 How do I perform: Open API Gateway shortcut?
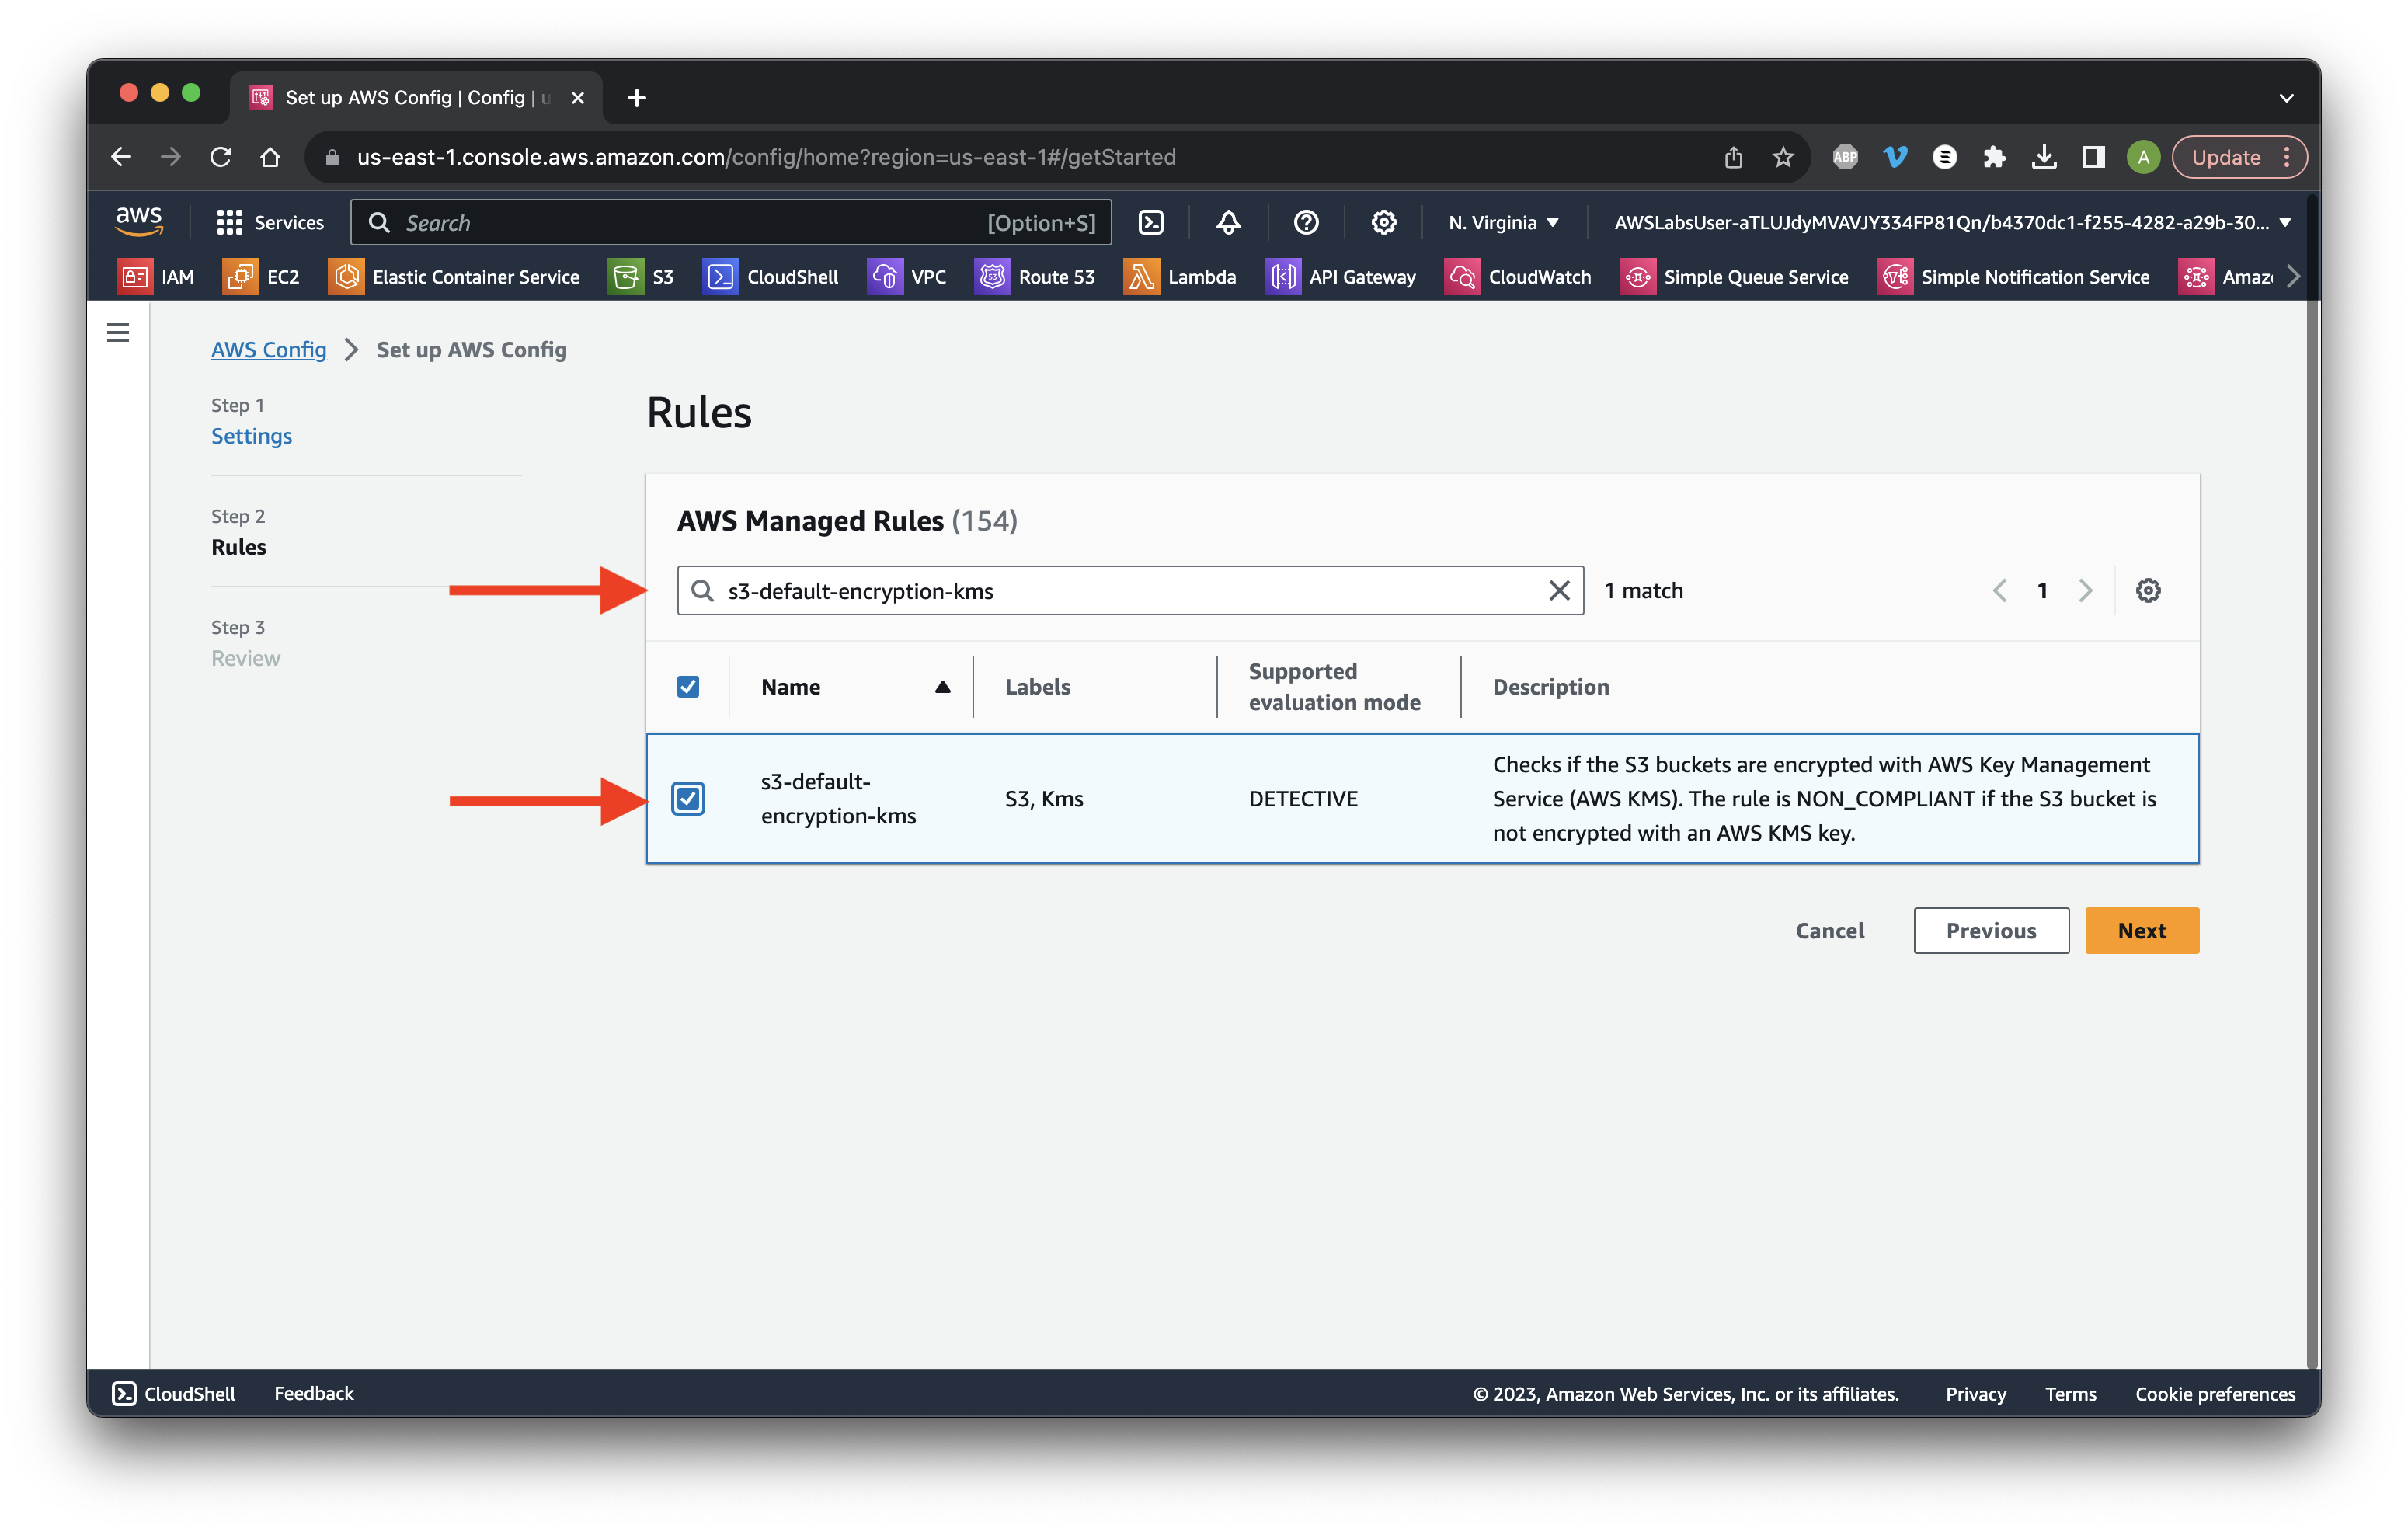click(x=1341, y=277)
